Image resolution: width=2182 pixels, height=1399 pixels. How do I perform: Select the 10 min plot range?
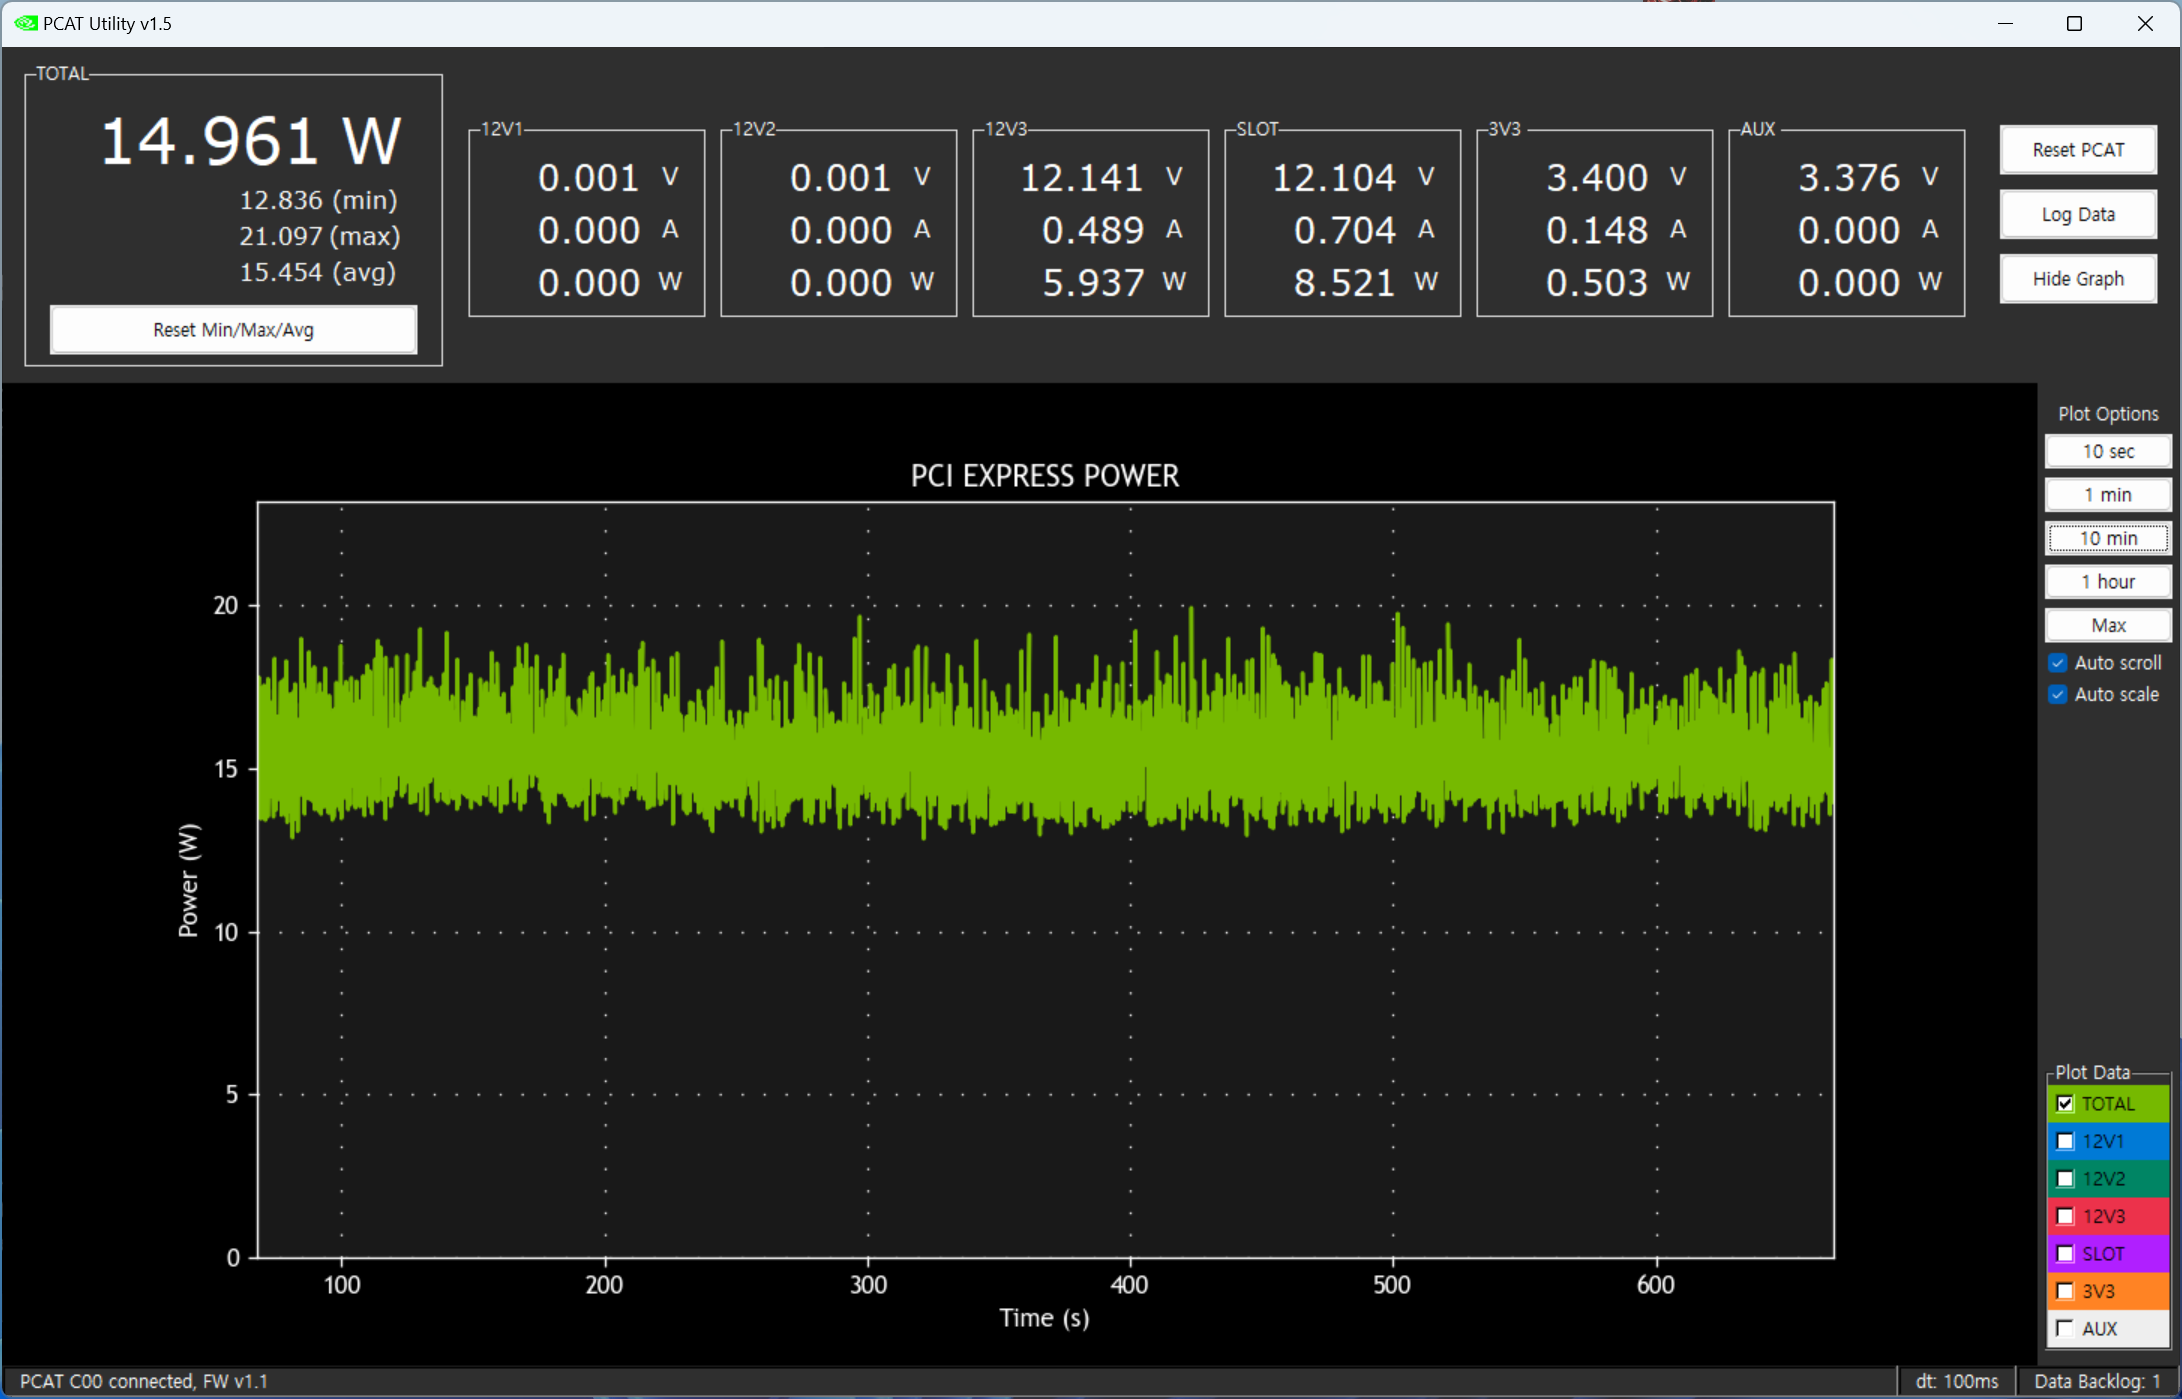pyautogui.click(x=2108, y=538)
